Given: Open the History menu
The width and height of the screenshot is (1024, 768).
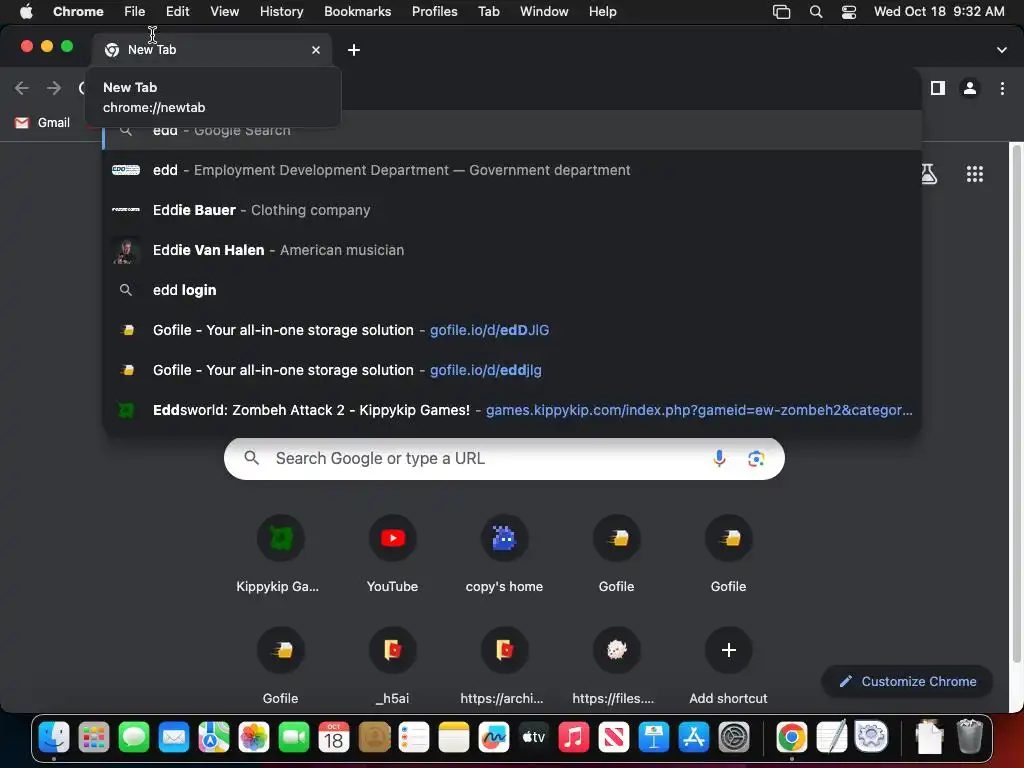Looking at the screenshot, I should 281,12.
